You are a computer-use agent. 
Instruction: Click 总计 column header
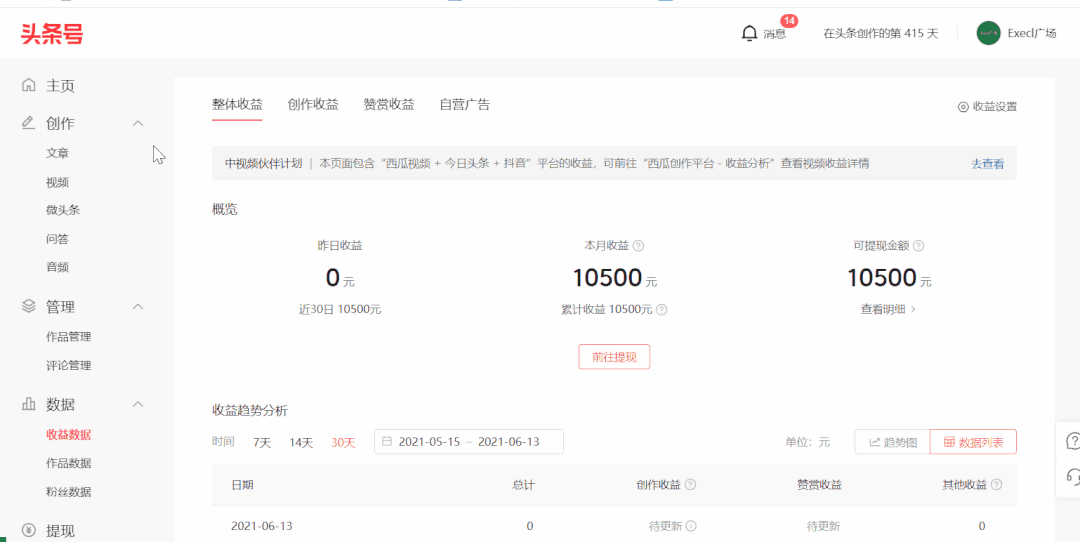[x=523, y=485]
